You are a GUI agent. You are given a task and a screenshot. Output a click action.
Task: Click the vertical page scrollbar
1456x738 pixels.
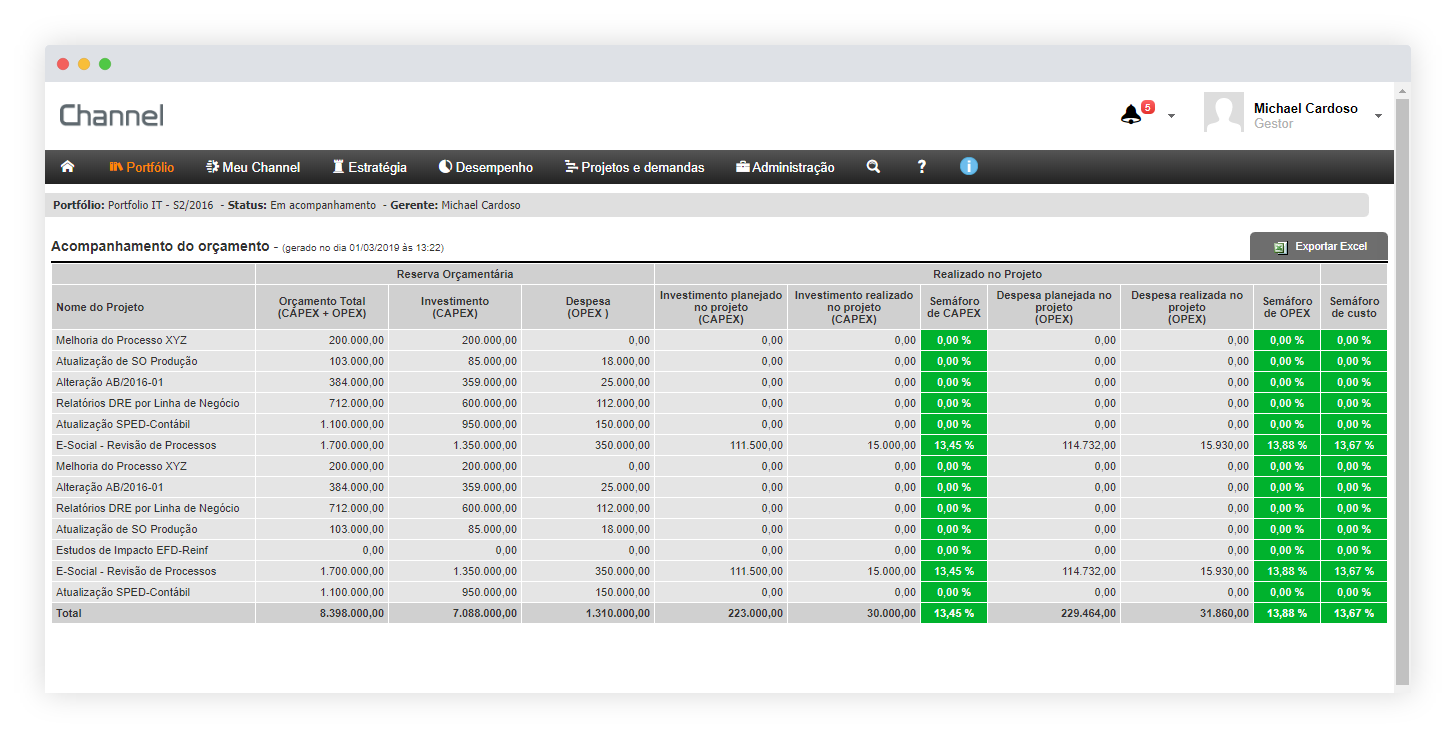(x=1402, y=390)
